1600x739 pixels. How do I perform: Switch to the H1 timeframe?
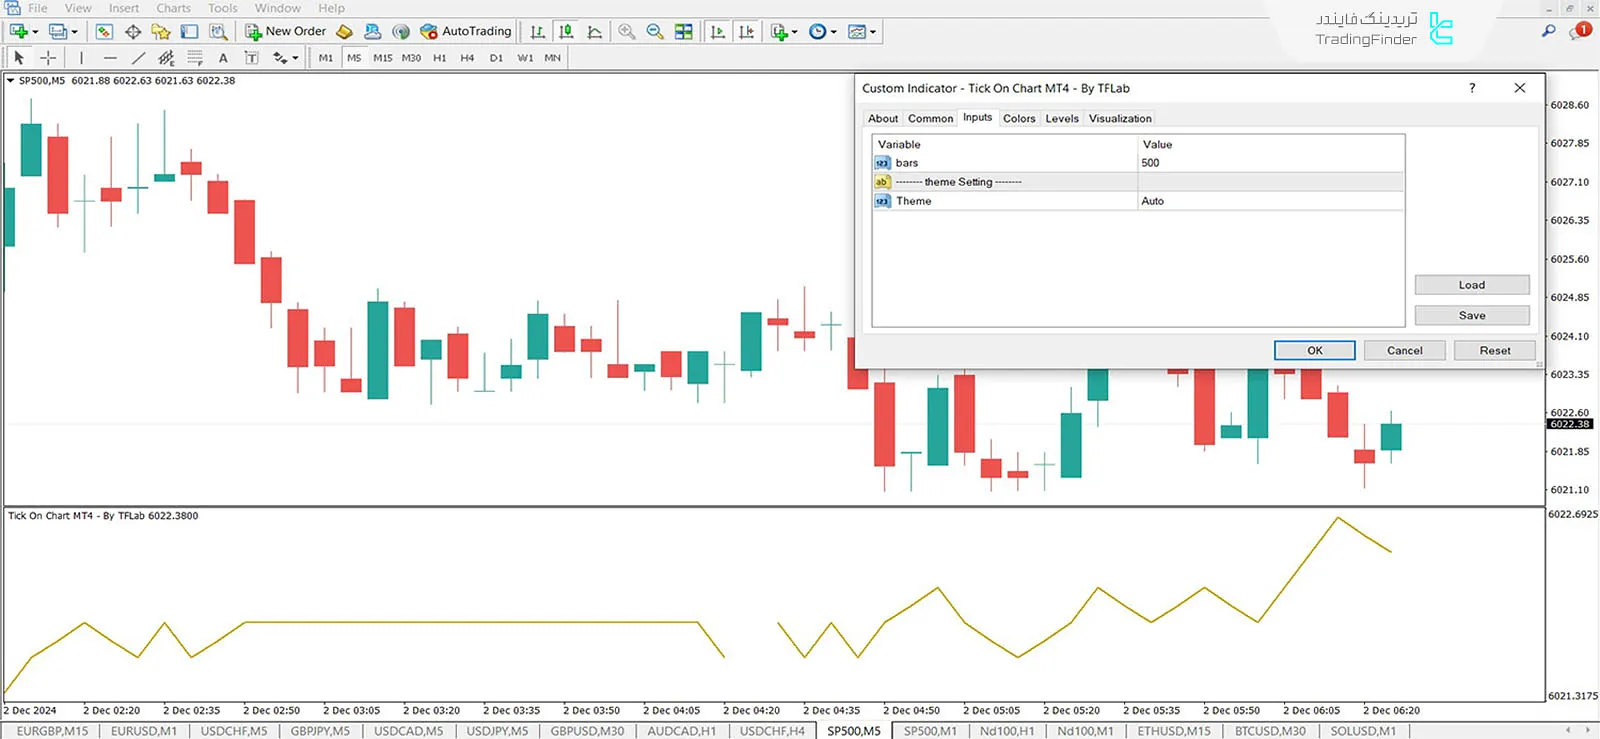439,58
